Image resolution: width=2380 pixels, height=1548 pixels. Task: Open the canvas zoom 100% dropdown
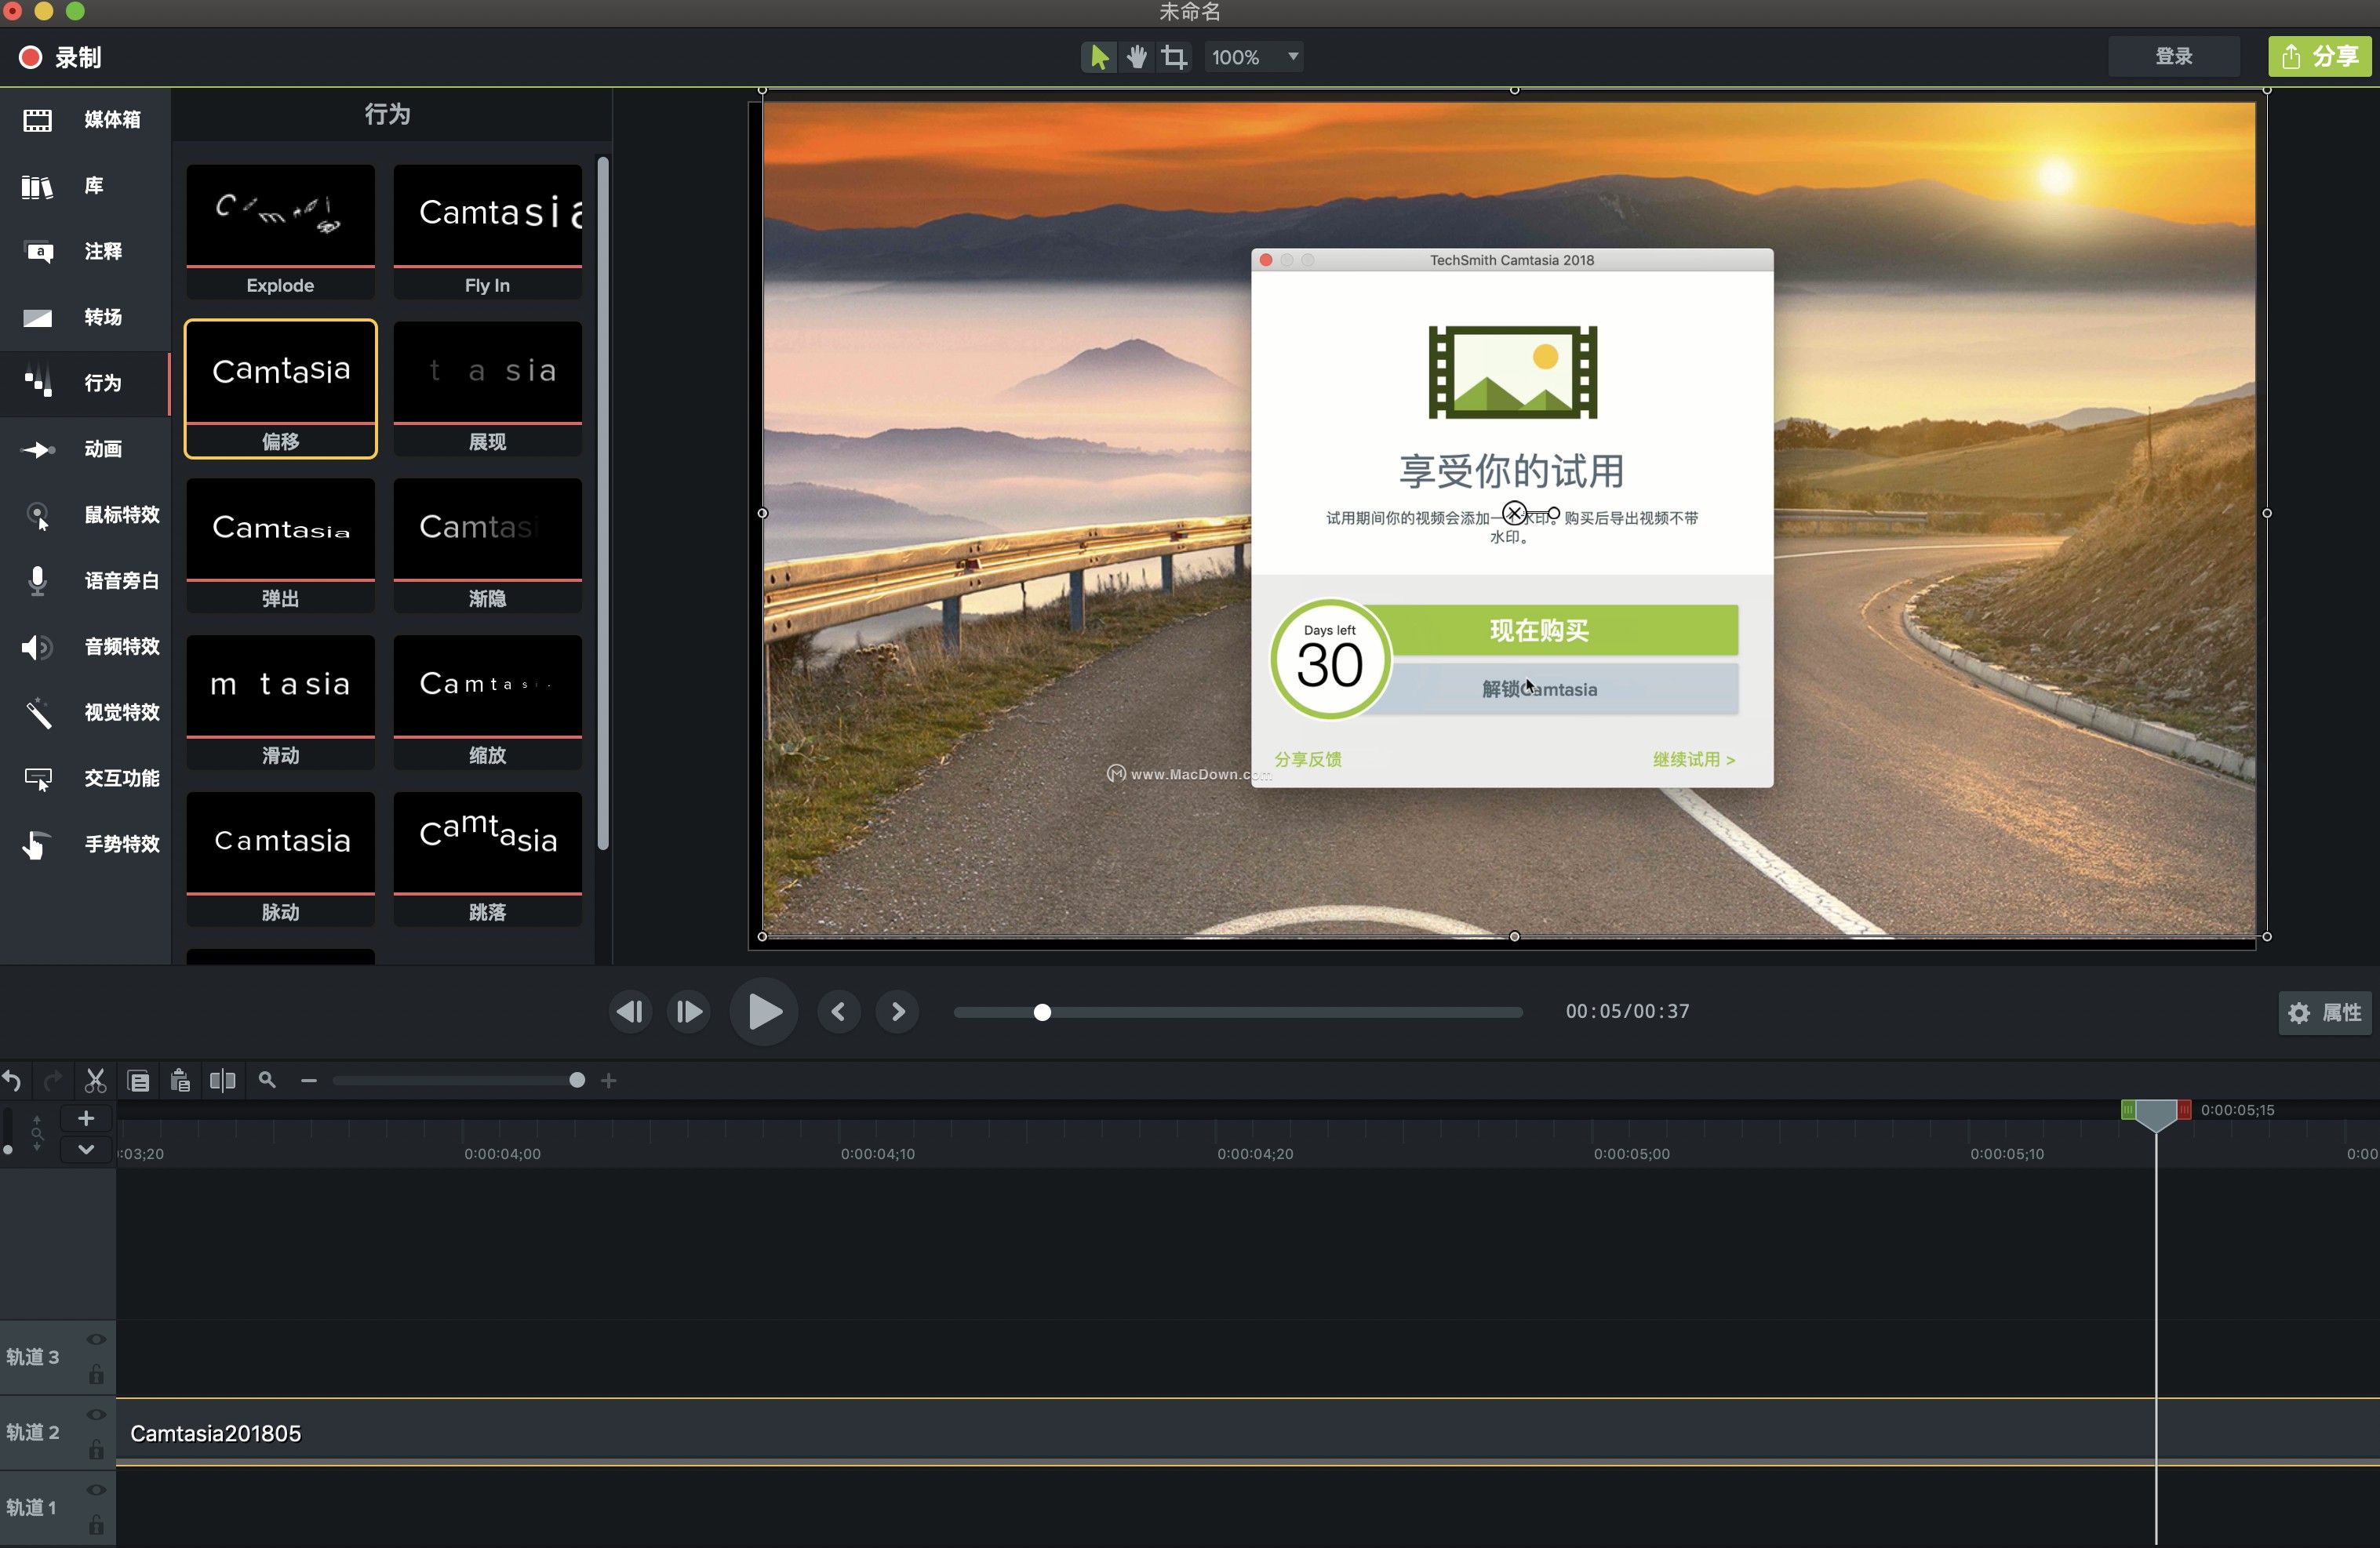coord(1254,57)
